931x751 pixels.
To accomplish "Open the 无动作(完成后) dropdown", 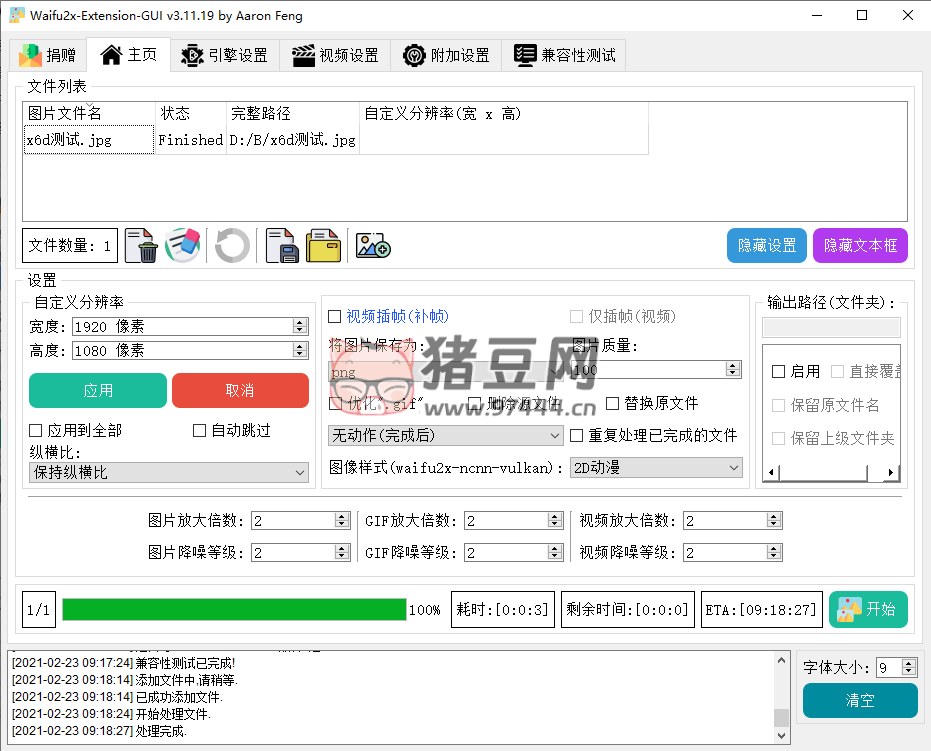I will [446, 436].
